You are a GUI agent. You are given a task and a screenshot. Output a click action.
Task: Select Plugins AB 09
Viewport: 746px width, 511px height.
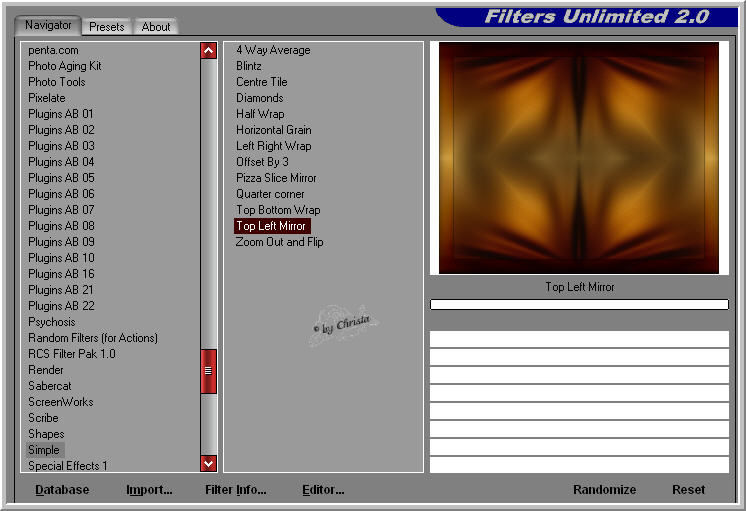coord(61,242)
